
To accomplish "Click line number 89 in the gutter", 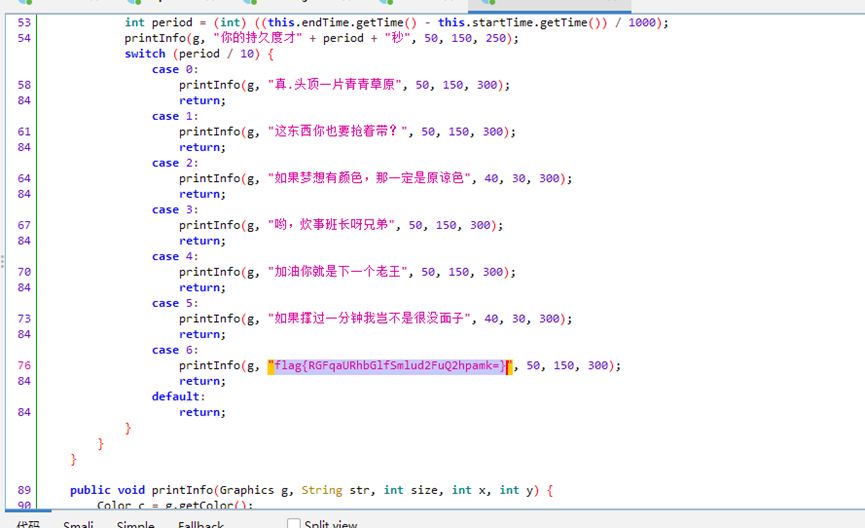I will pos(24,490).
